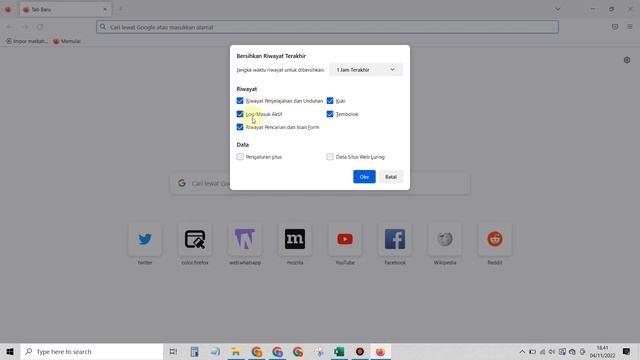640x360 pixels.
Task: Click the Firefox address bar
Action: coord(327,27)
